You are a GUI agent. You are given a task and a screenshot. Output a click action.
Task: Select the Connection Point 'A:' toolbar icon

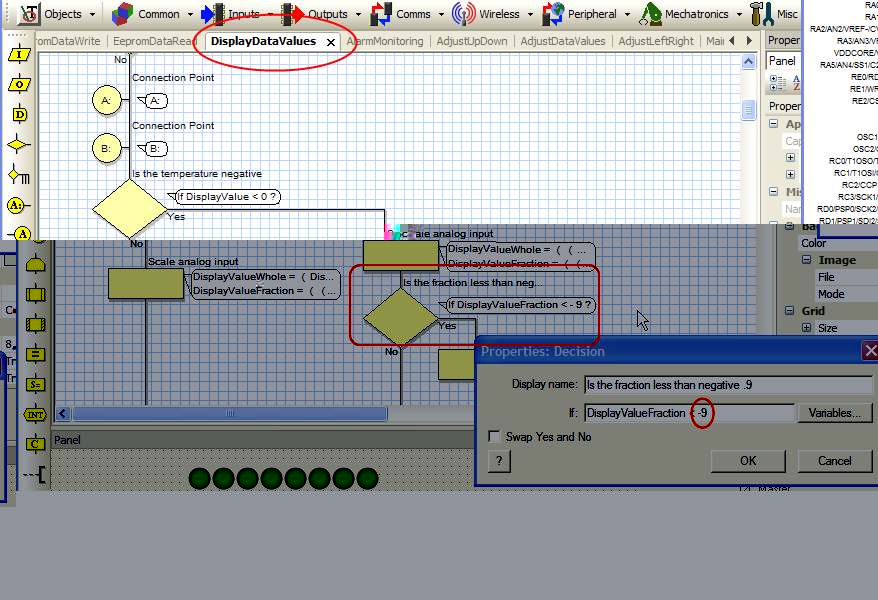(18, 205)
